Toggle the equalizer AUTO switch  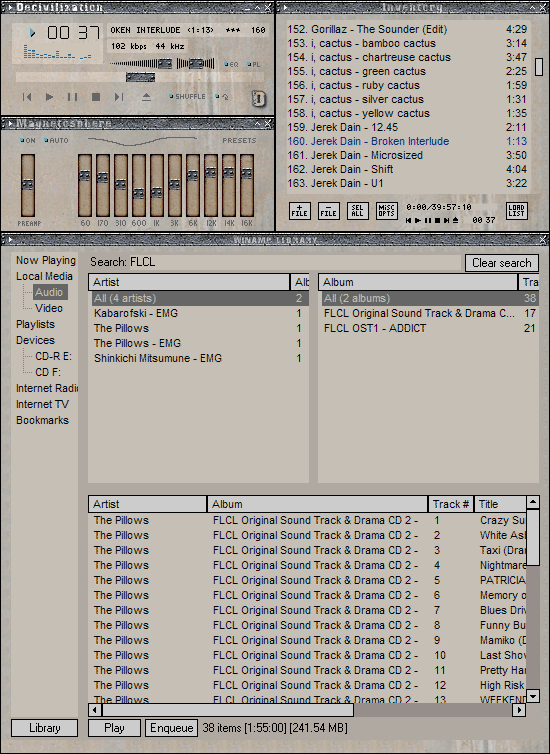(x=57, y=140)
